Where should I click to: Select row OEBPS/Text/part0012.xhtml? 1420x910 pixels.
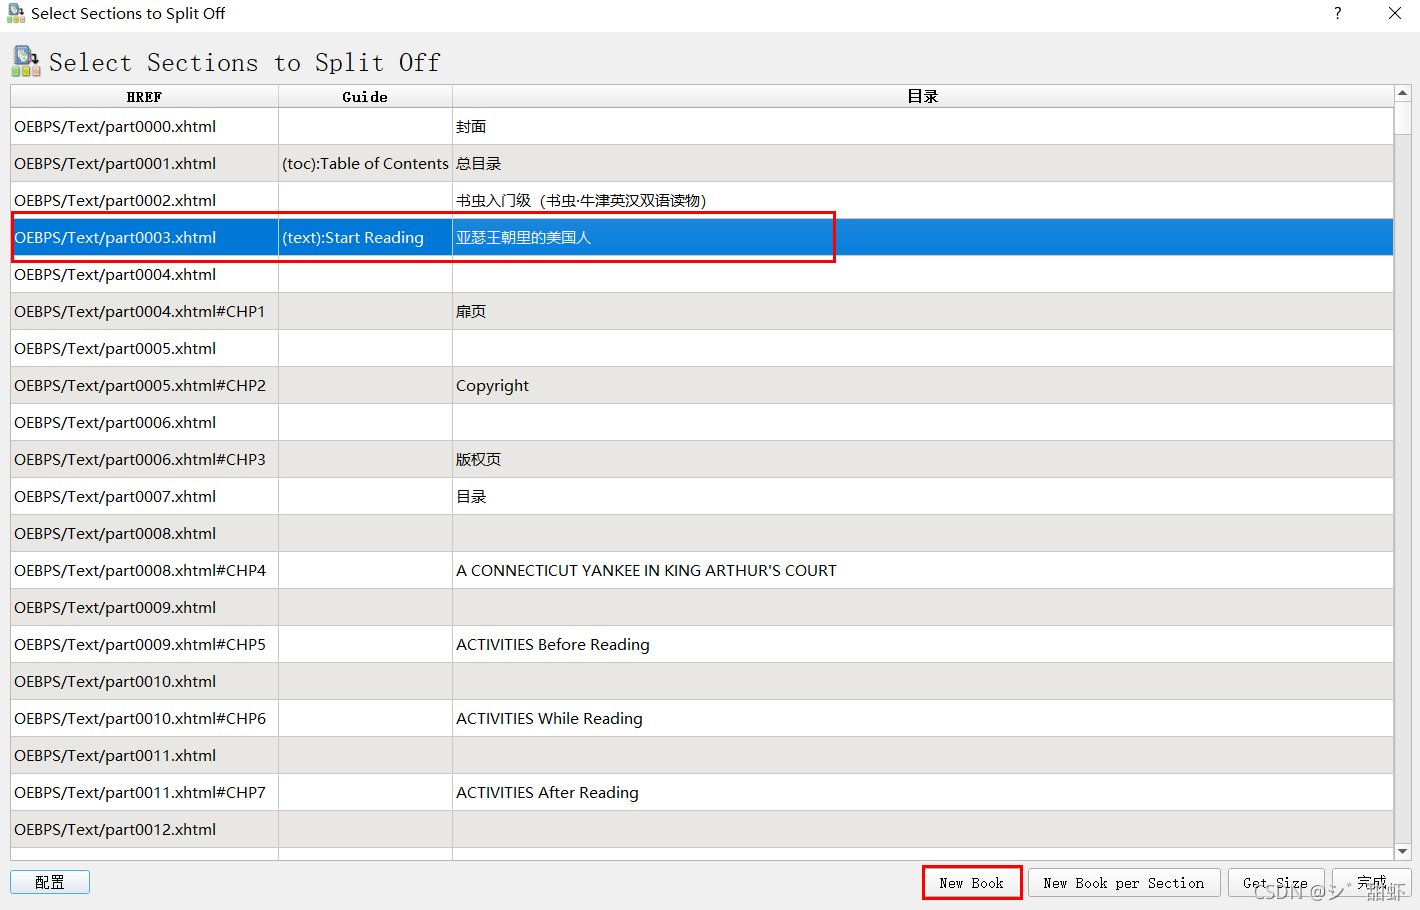pyautogui.click(x=701, y=829)
